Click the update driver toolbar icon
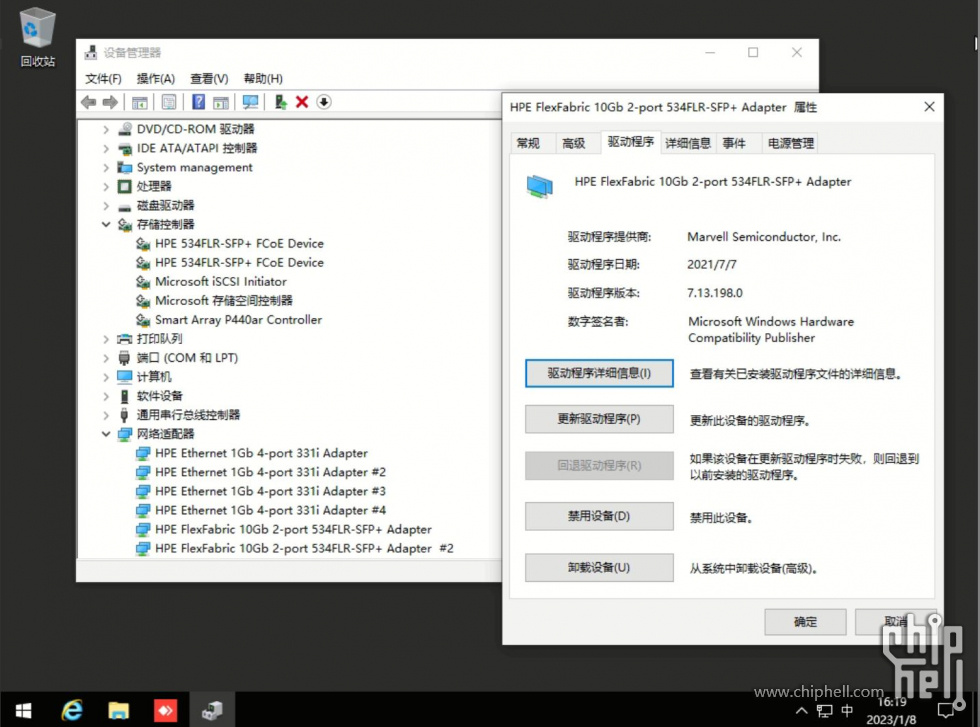The image size is (980, 727). click(x=280, y=102)
